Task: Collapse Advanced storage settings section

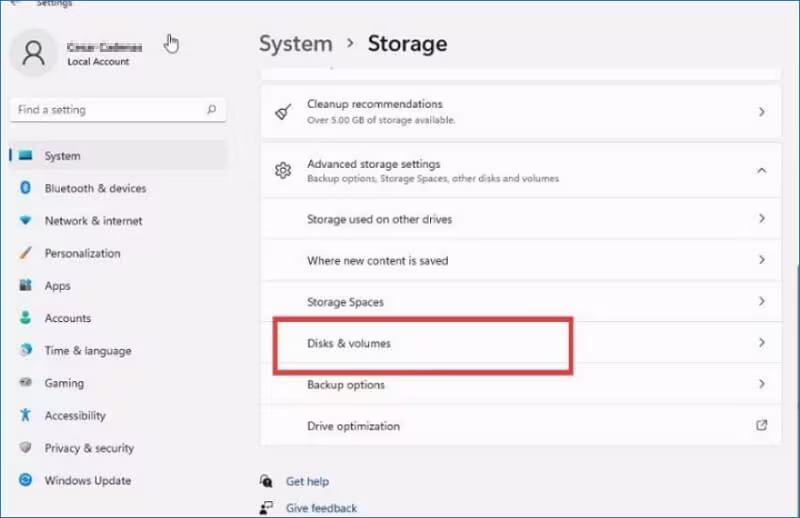Action: click(x=761, y=171)
